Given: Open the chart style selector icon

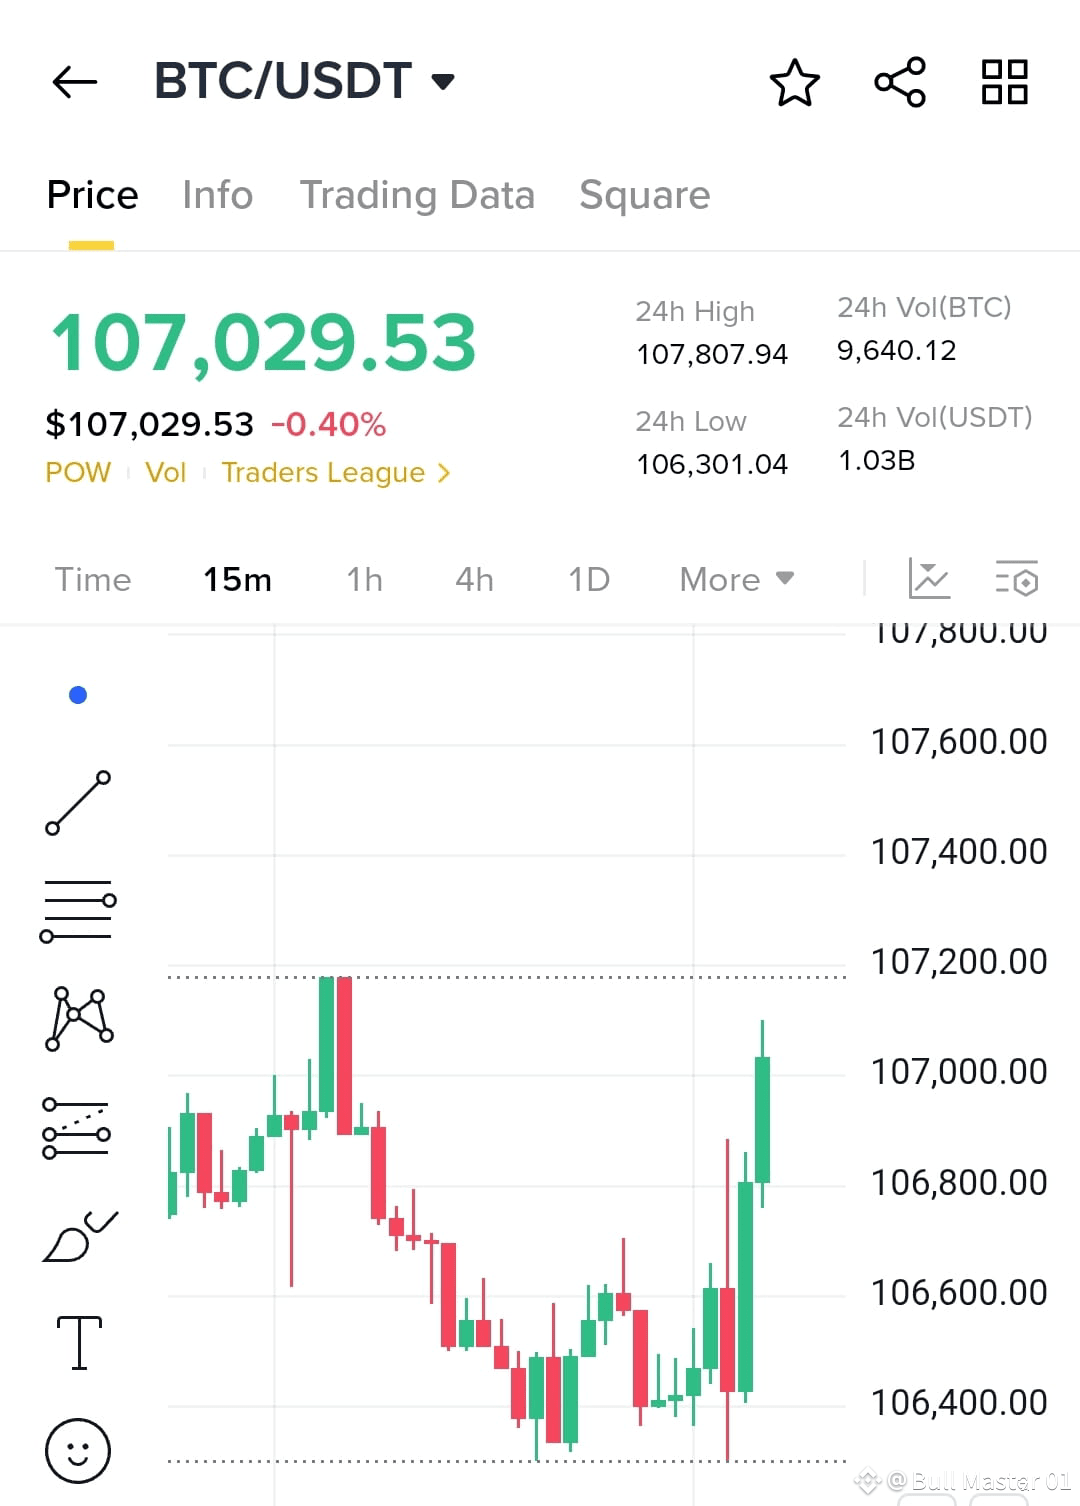Looking at the screenshot, I should (x=930, y=579).
